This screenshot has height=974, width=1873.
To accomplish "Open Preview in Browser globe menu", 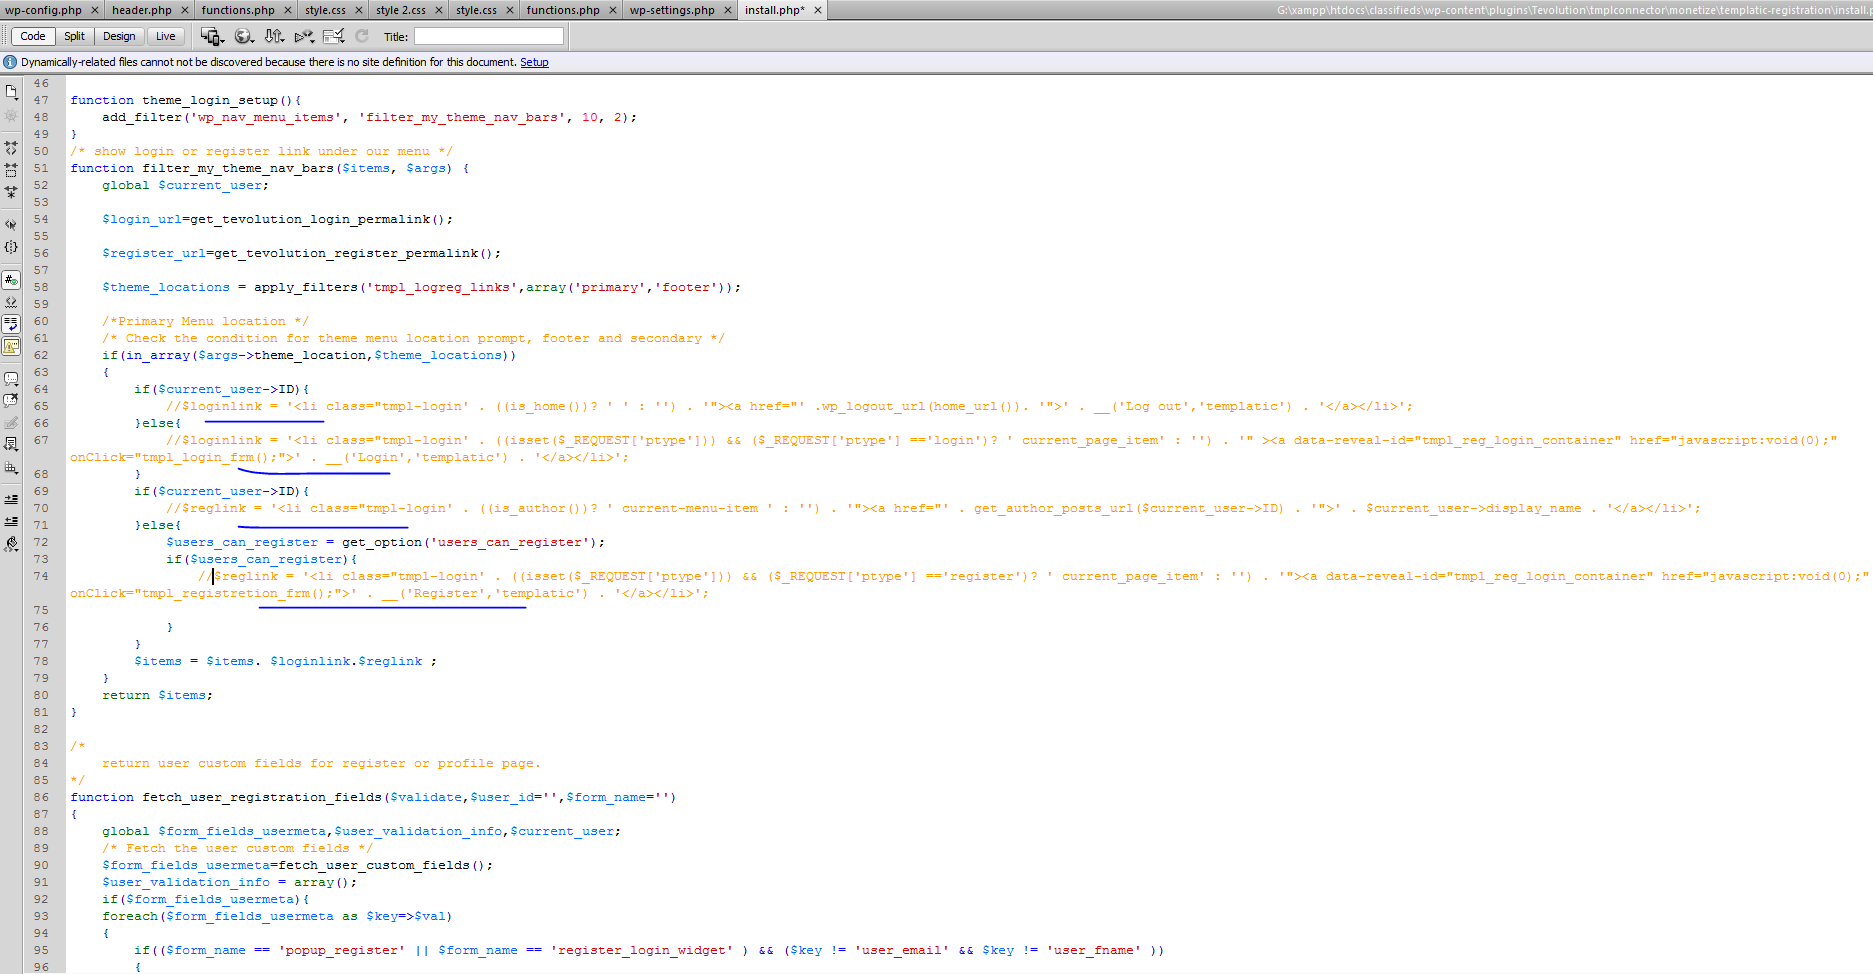I will click(x=244, y=36).
